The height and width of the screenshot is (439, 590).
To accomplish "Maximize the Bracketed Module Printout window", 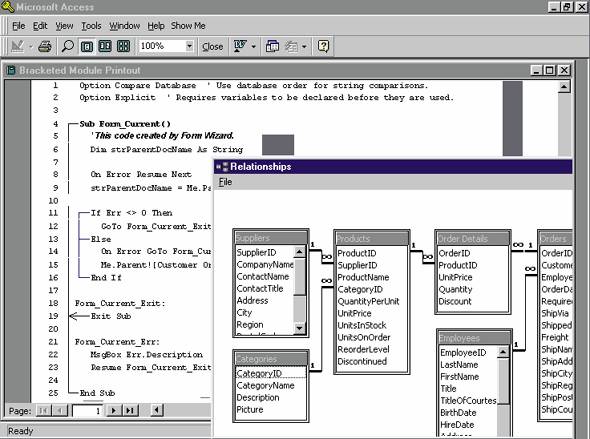I will 549,70.
